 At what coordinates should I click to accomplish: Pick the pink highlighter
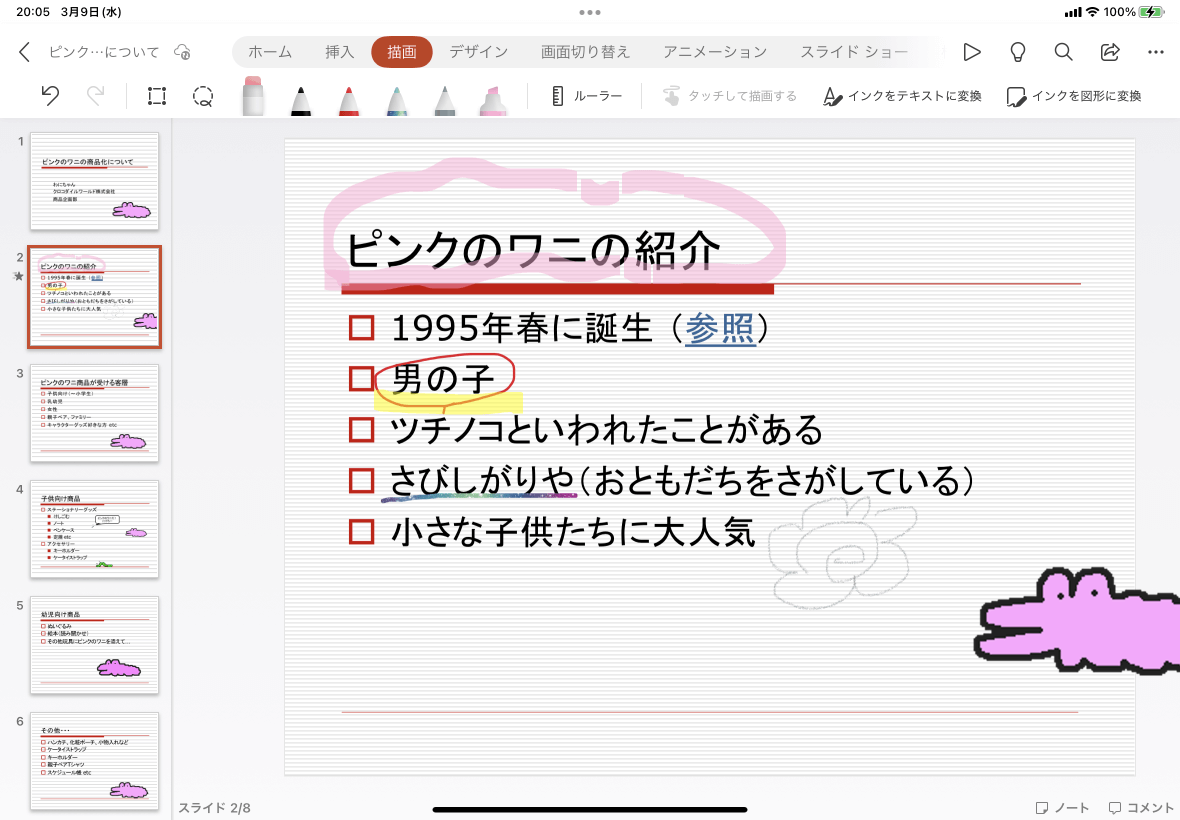492,100
